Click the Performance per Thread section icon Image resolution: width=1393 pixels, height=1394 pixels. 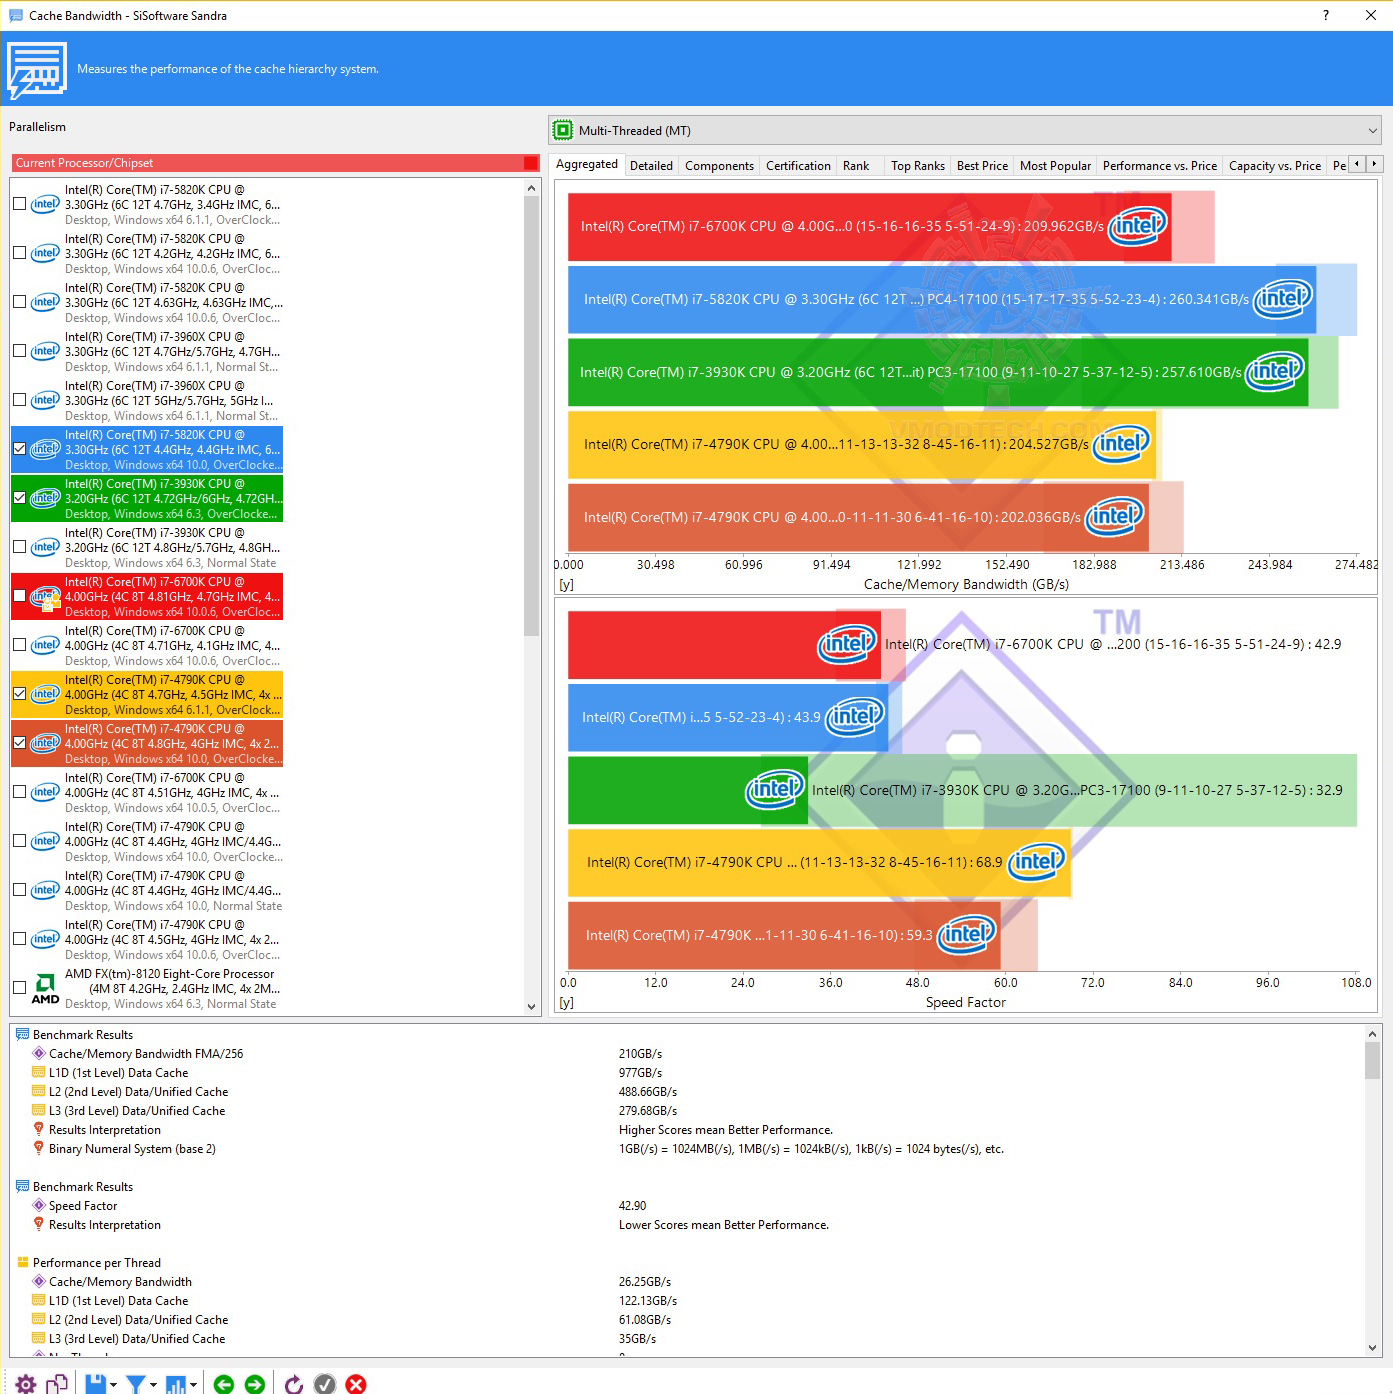pos(23,1262)
